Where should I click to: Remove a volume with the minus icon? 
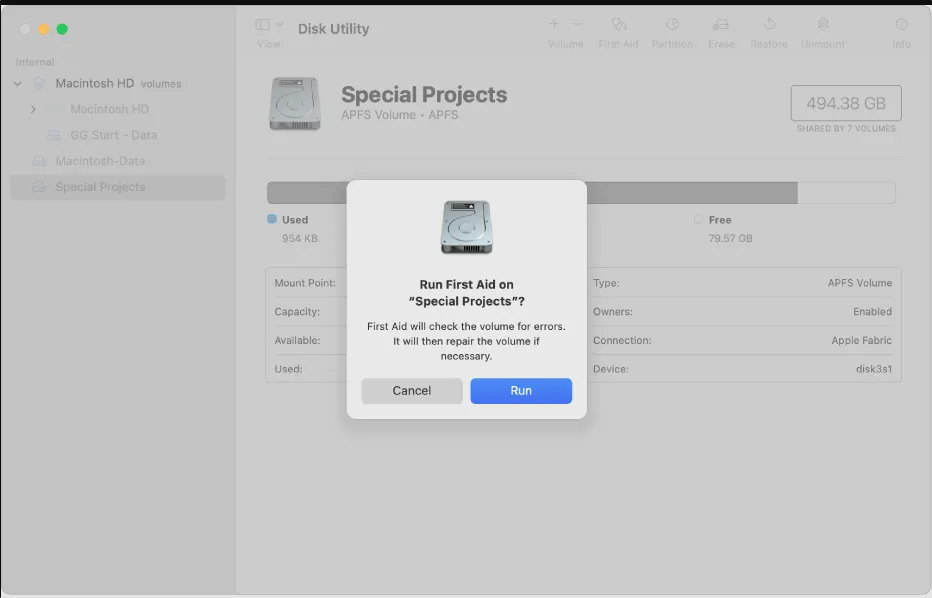coord(578,24)
